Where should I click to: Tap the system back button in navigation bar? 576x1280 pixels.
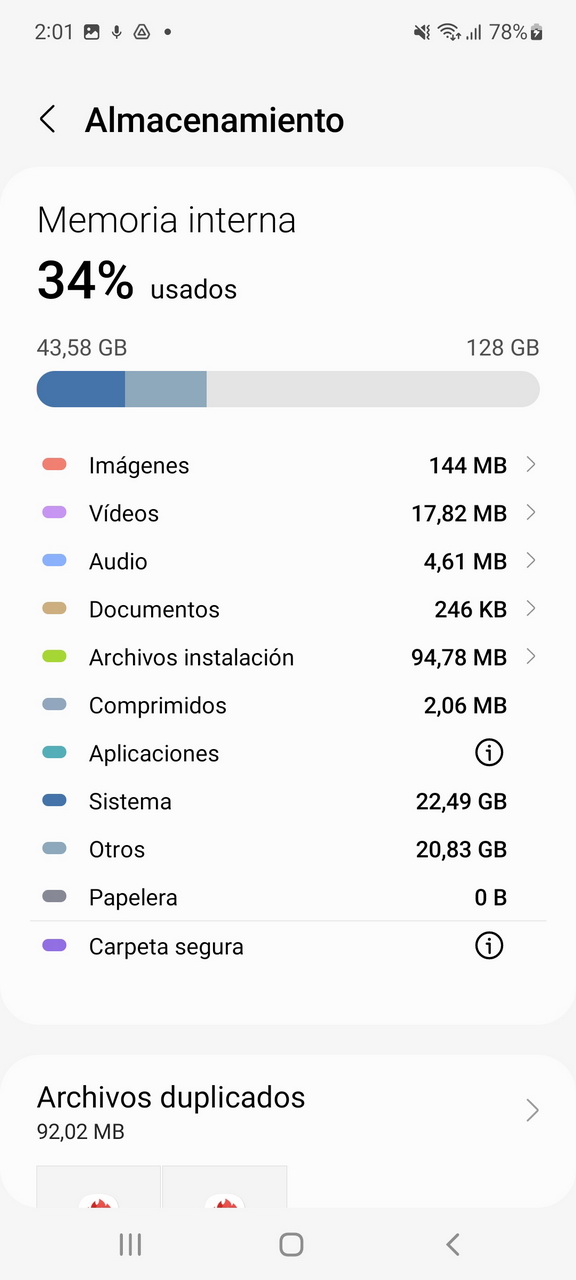click(x=452, y=1244)
